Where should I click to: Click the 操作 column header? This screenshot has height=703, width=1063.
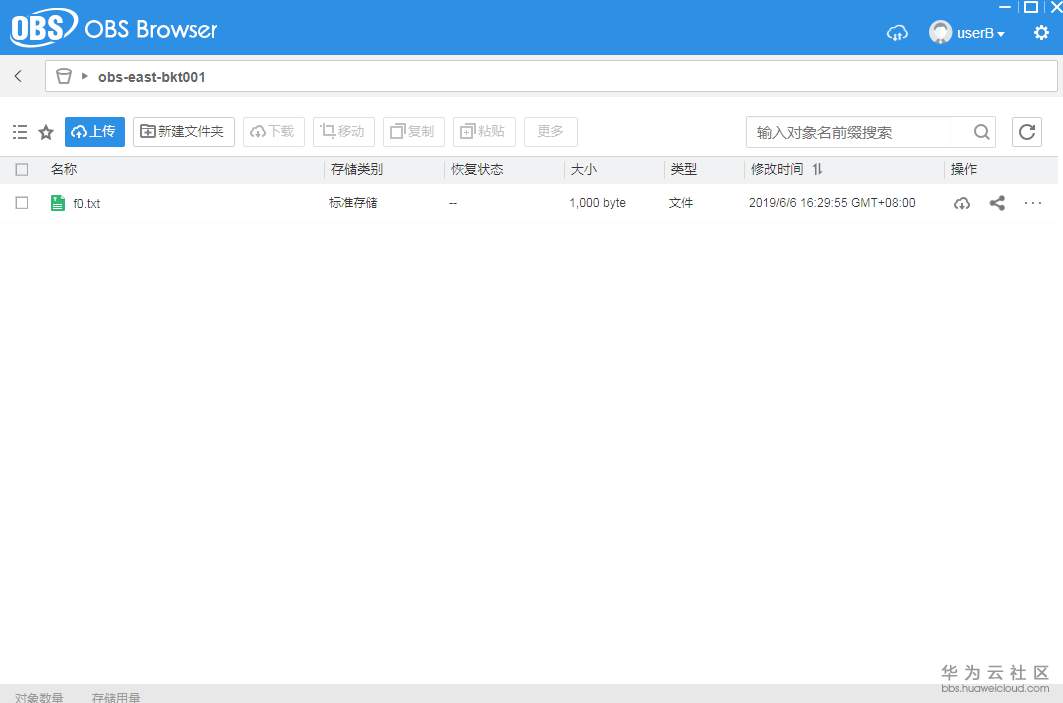pyautogui.click(x=963, y=169)
